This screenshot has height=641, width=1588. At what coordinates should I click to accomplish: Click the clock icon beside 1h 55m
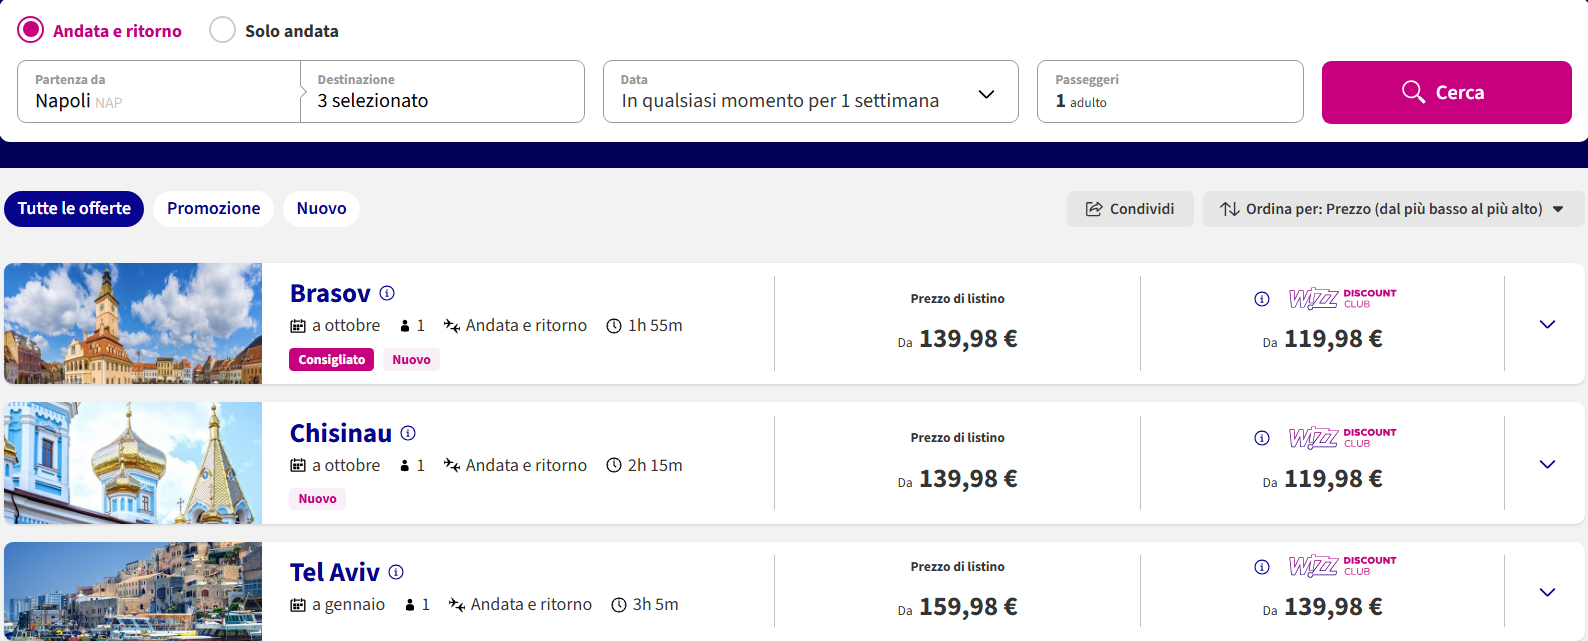(614, 326)
